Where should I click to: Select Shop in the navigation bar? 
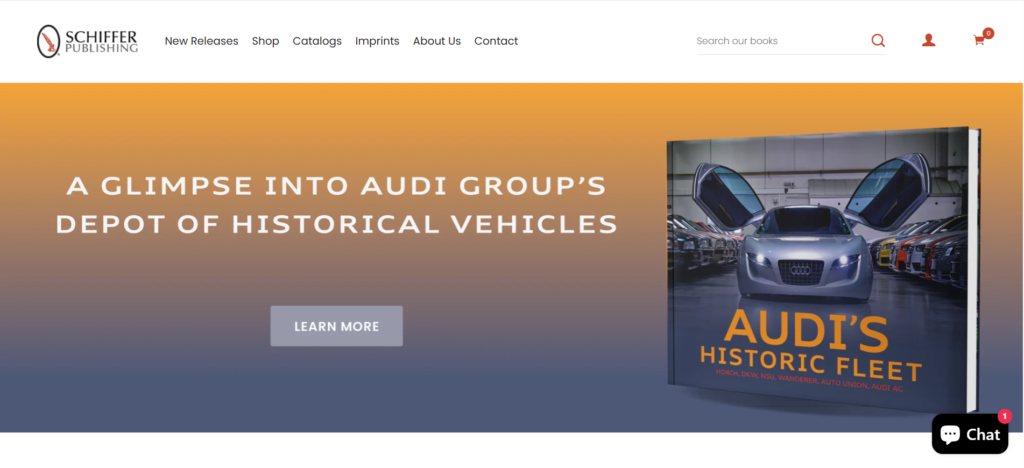[x=265, y=41]
